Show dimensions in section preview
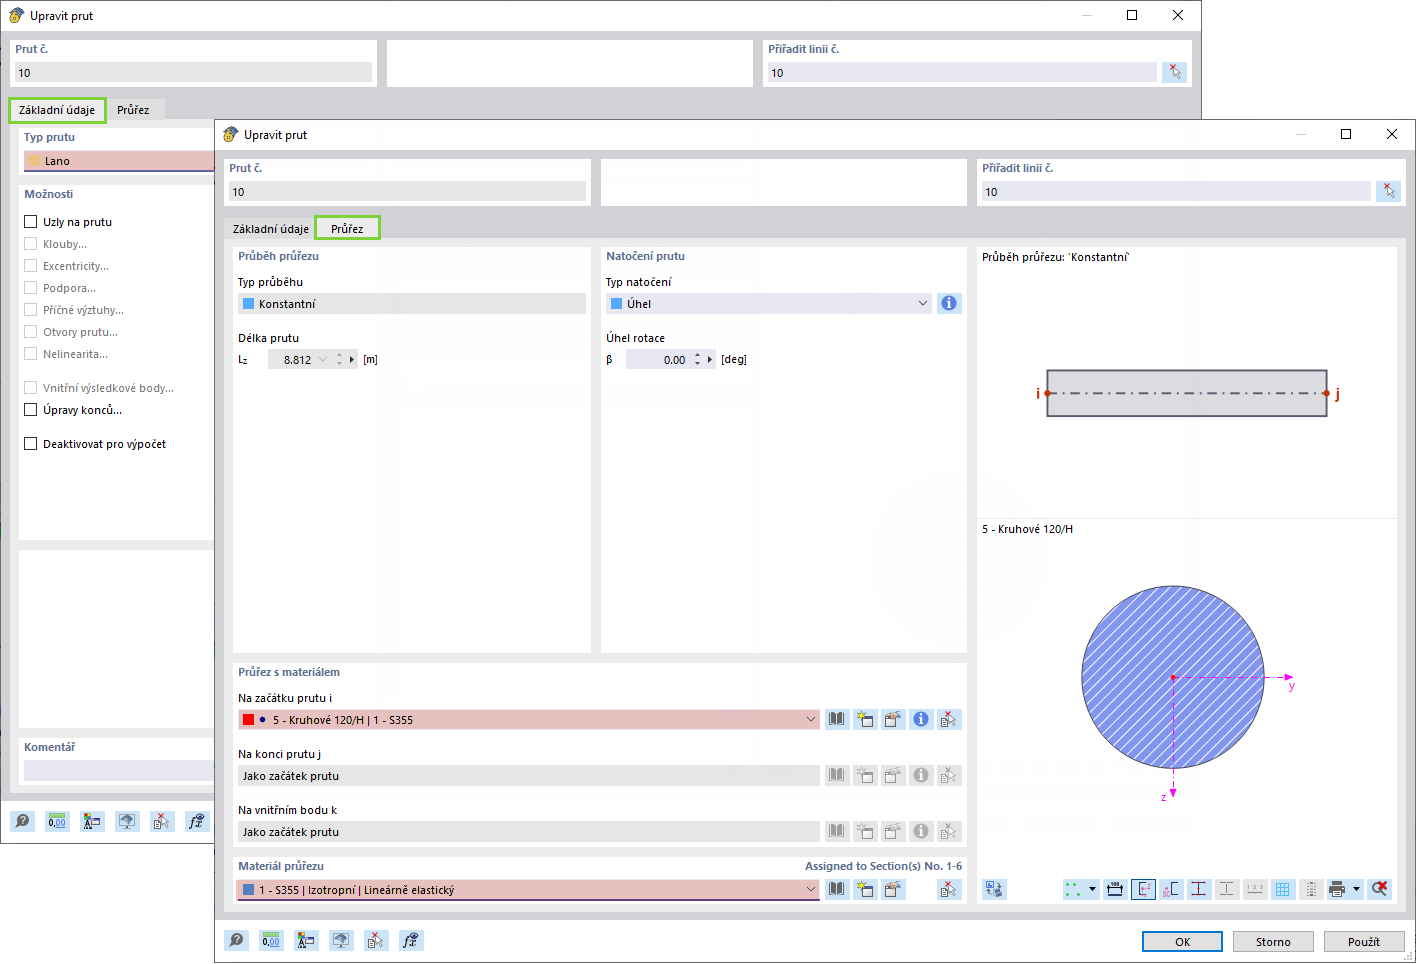The width and height of the screenshot is (1417, 964). point(1115,889)
